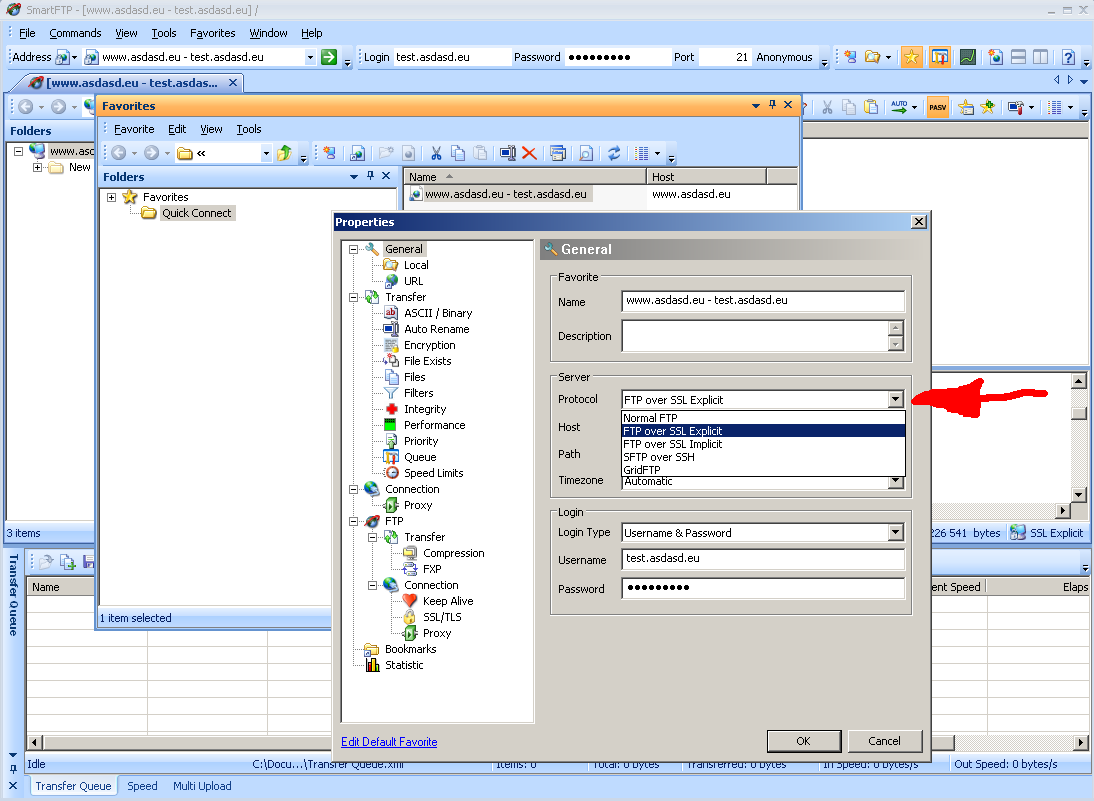Click Username field in Properties dialog
Image resolution: width=1094 pixels, height=801 pixels.
(763, 559)
